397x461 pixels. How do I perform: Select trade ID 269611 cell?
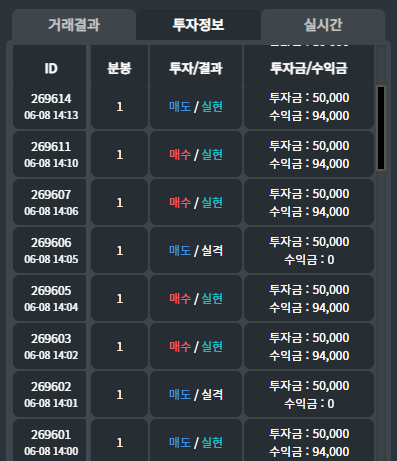click(x=50, y=155)
